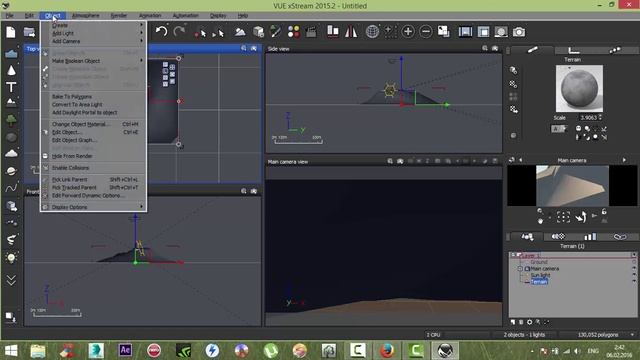Add a cloud from left toolbar

11,153
